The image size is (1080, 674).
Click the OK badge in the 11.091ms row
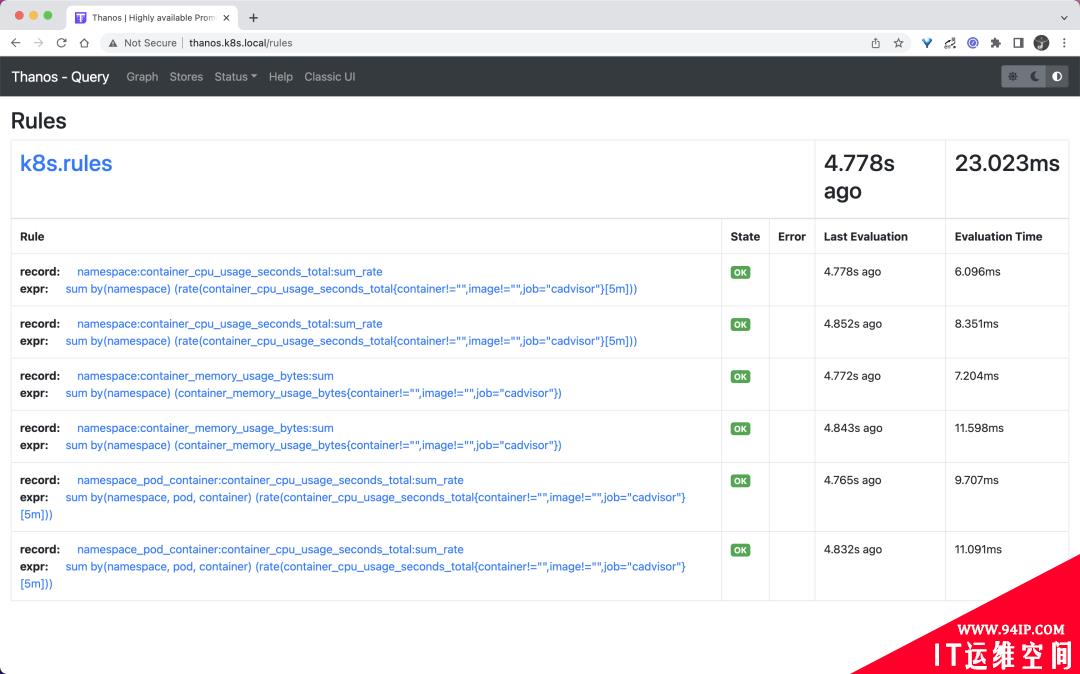tap(740, 550)
